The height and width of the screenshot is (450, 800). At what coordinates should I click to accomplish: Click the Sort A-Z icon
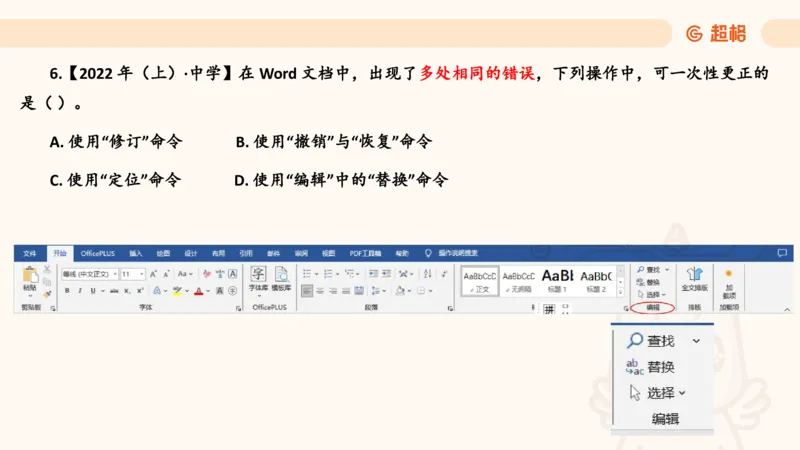[x=428, y=274]
